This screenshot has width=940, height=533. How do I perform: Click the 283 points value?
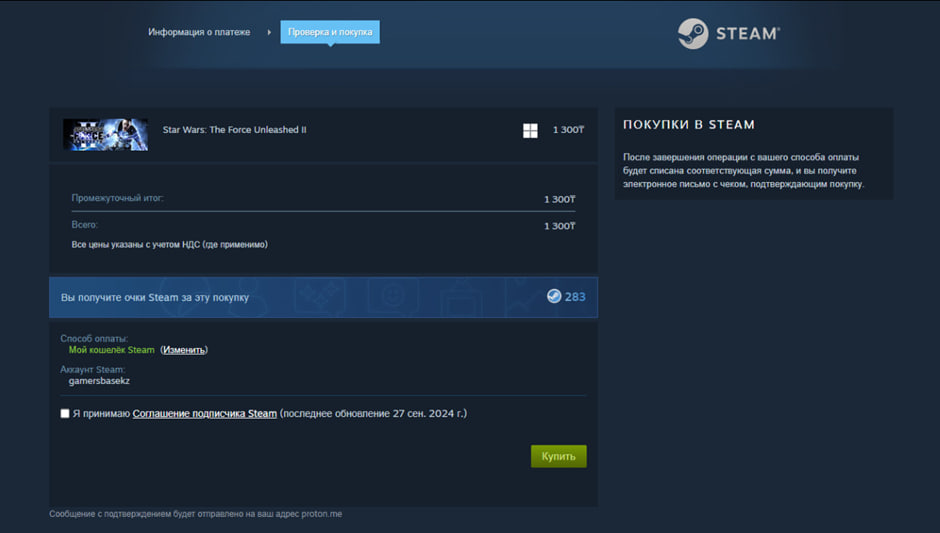click(575, 297)
